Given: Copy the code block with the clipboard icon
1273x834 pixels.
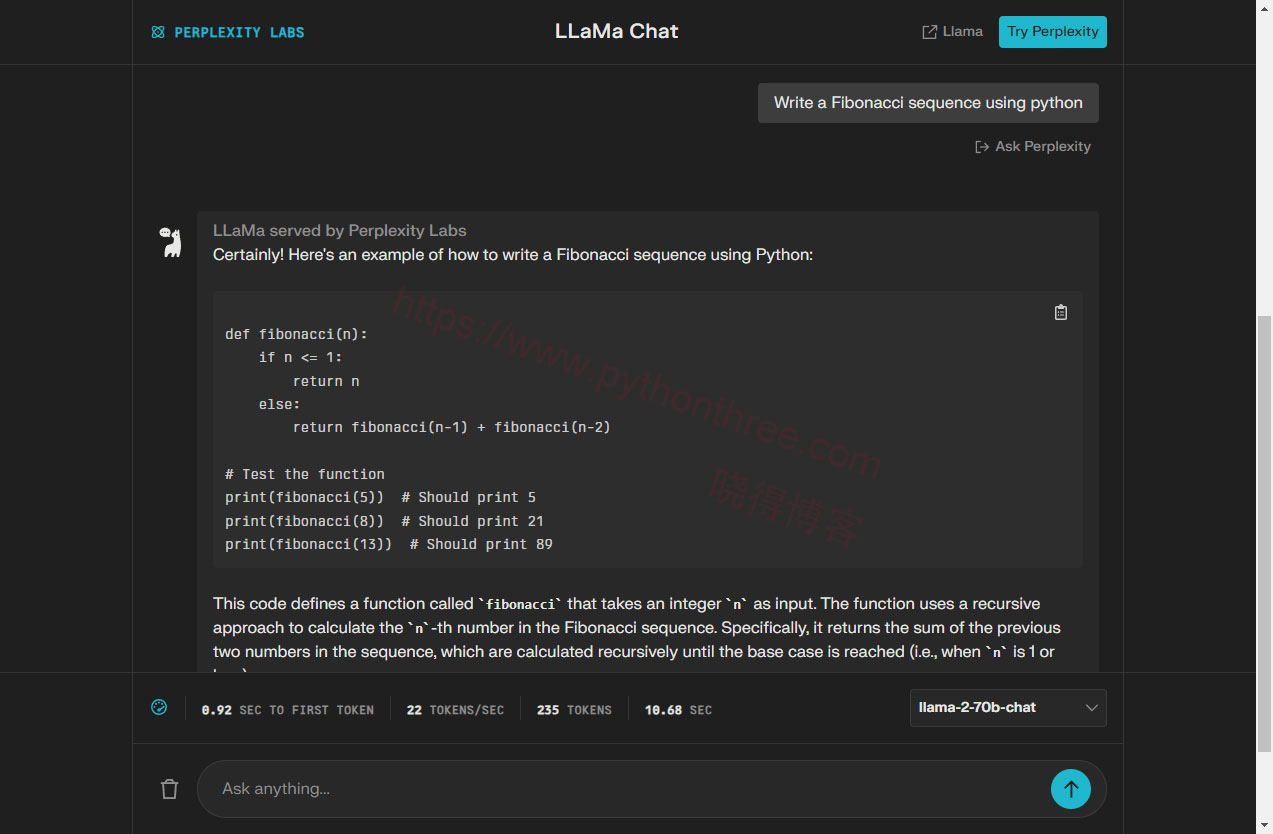Looking at the screenshot, I should 1061,312.
